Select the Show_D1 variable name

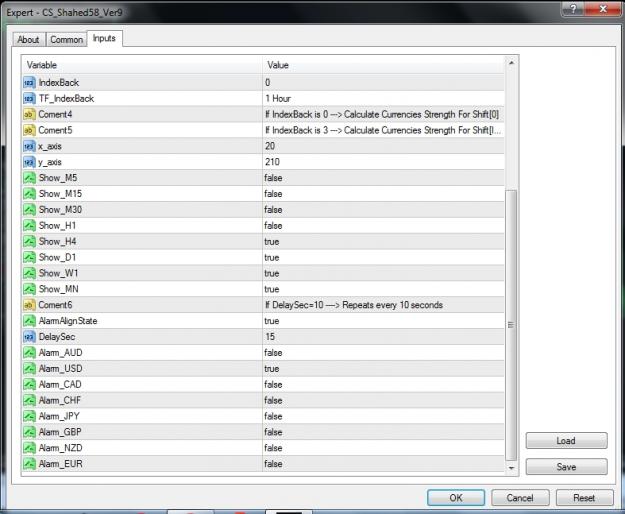(57, 257)
